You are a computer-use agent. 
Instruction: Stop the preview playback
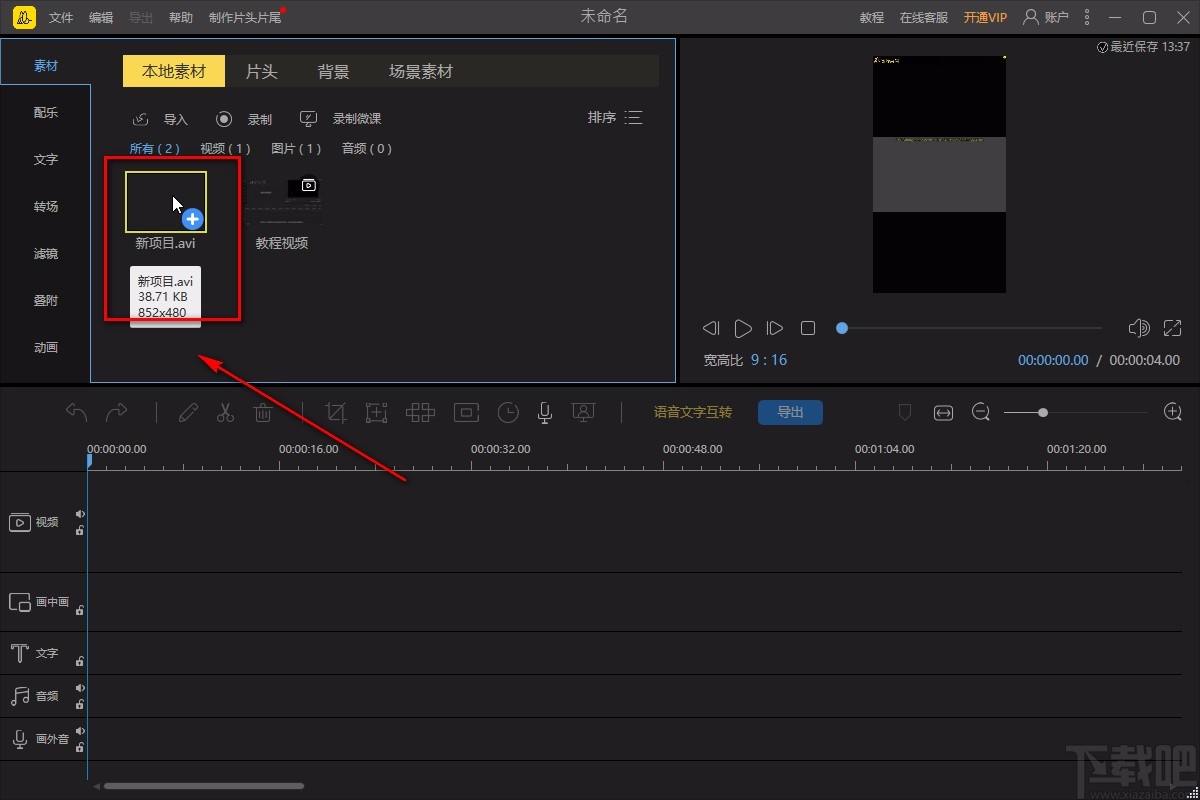808,328
